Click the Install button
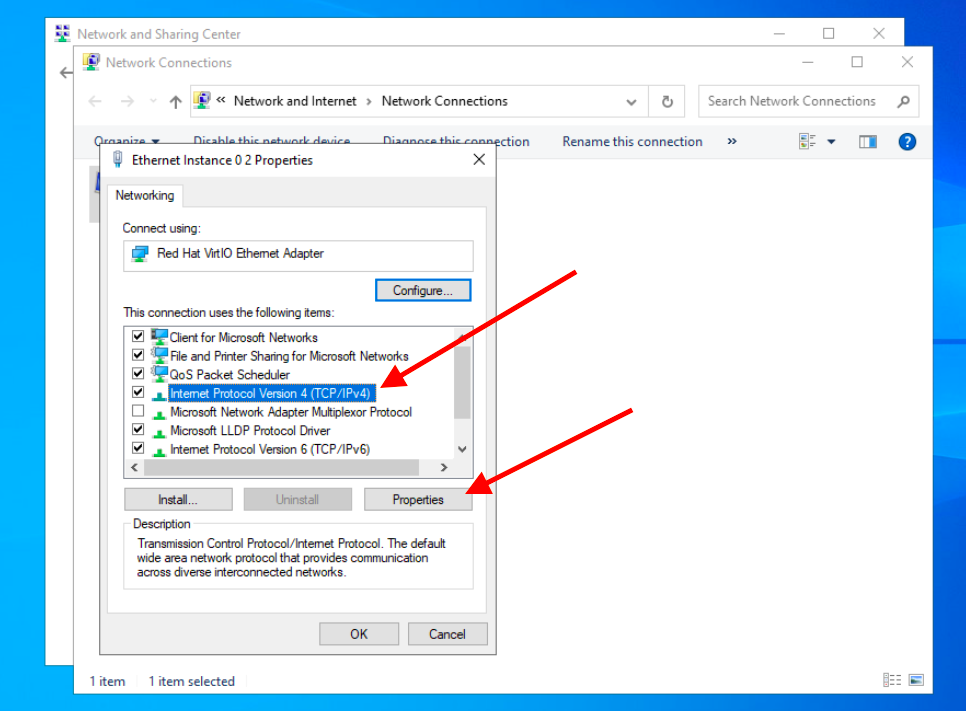 point(178,500)
